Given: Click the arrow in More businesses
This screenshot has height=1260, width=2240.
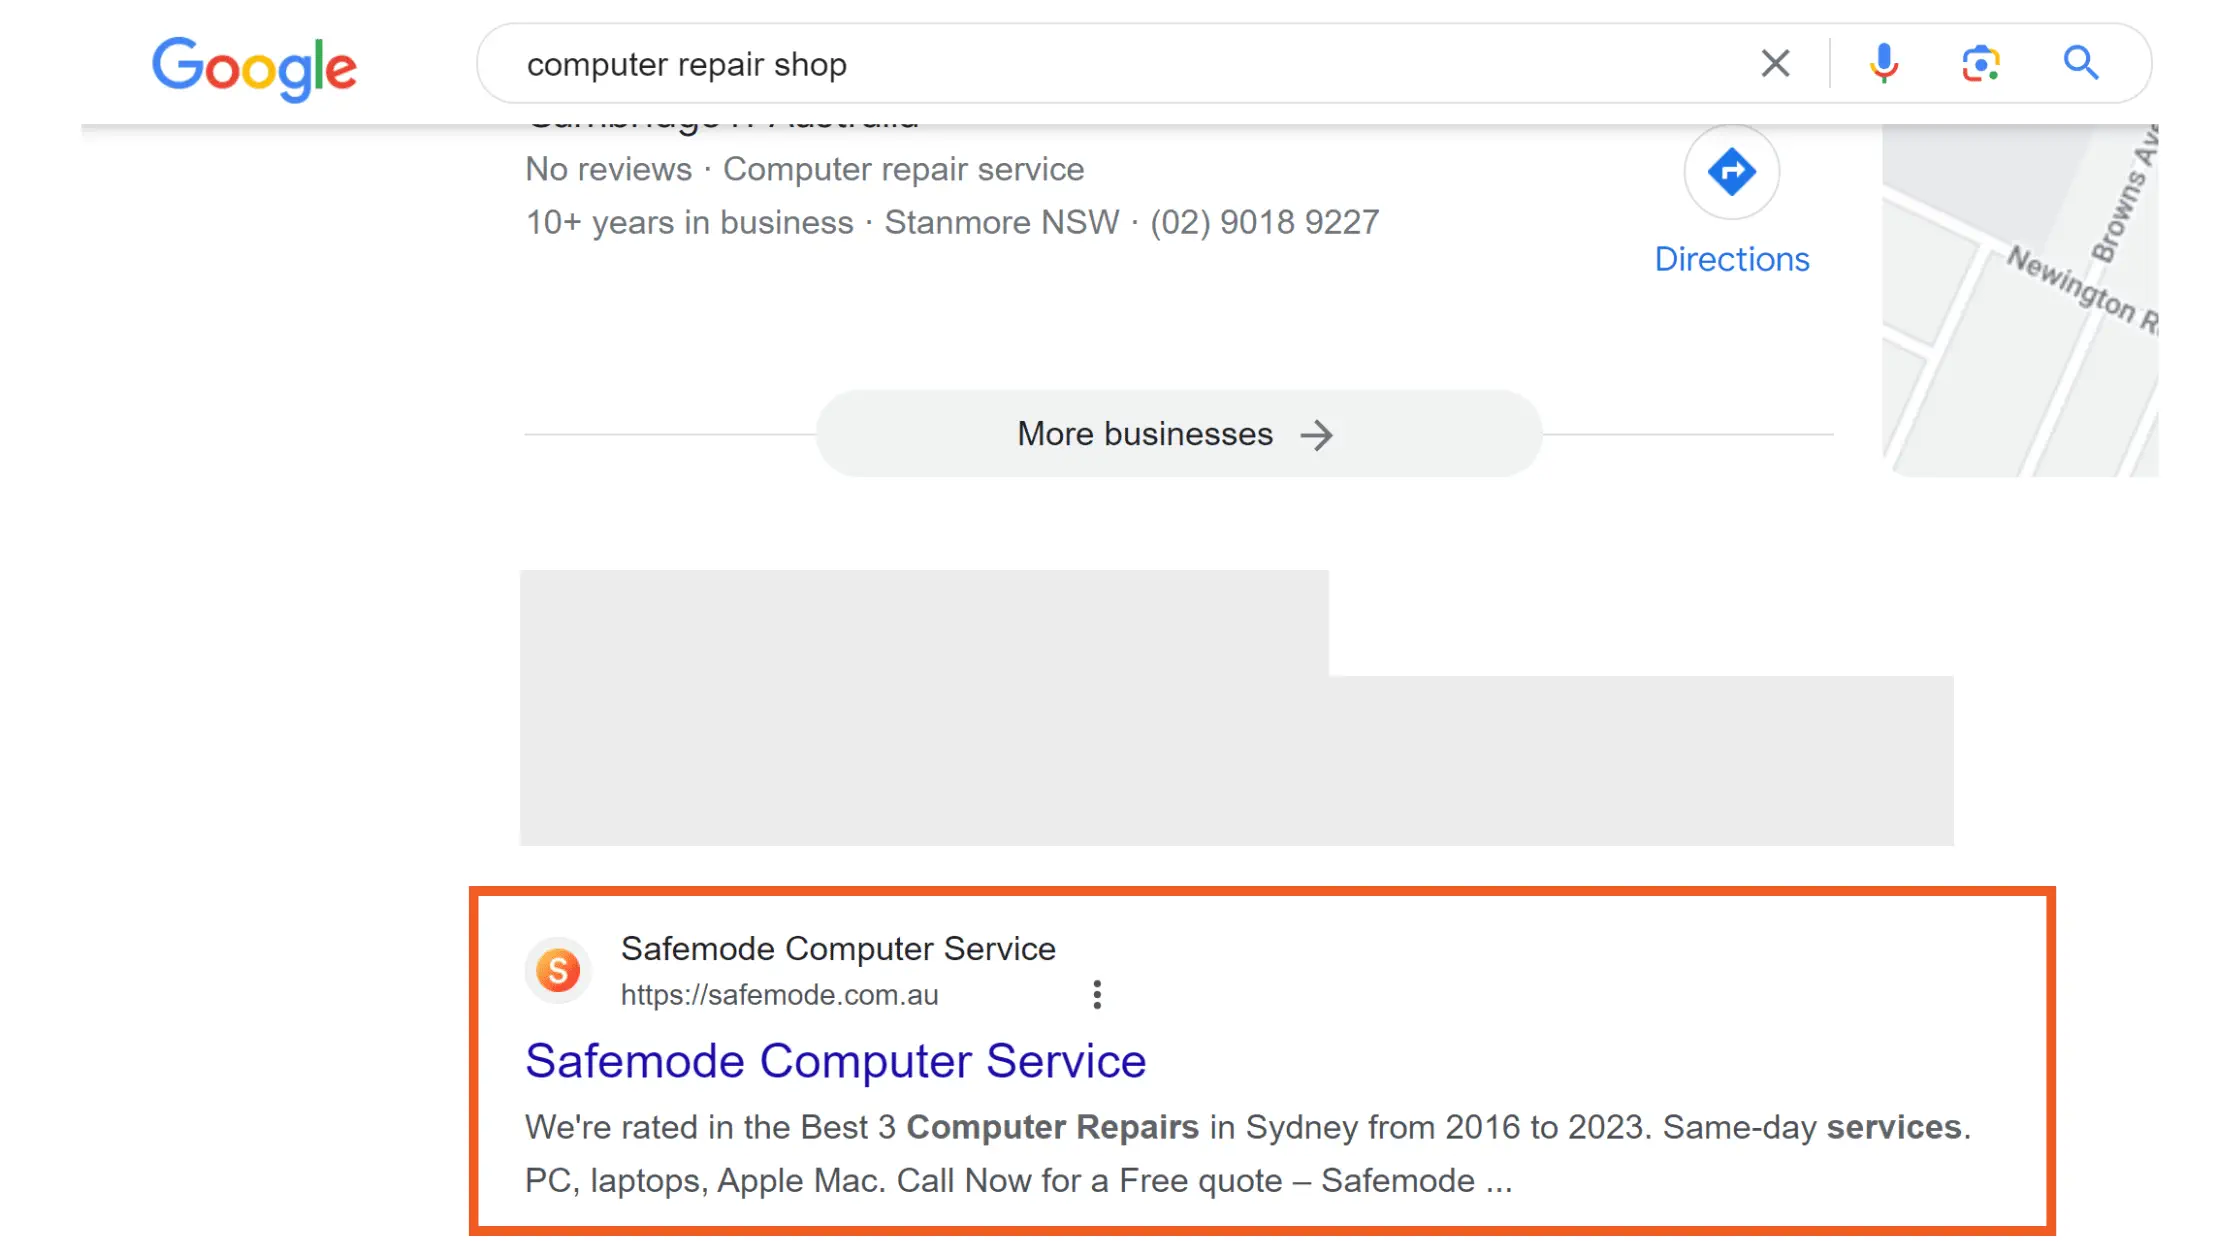Looking at the screenshot, I should pos(1316,435).
